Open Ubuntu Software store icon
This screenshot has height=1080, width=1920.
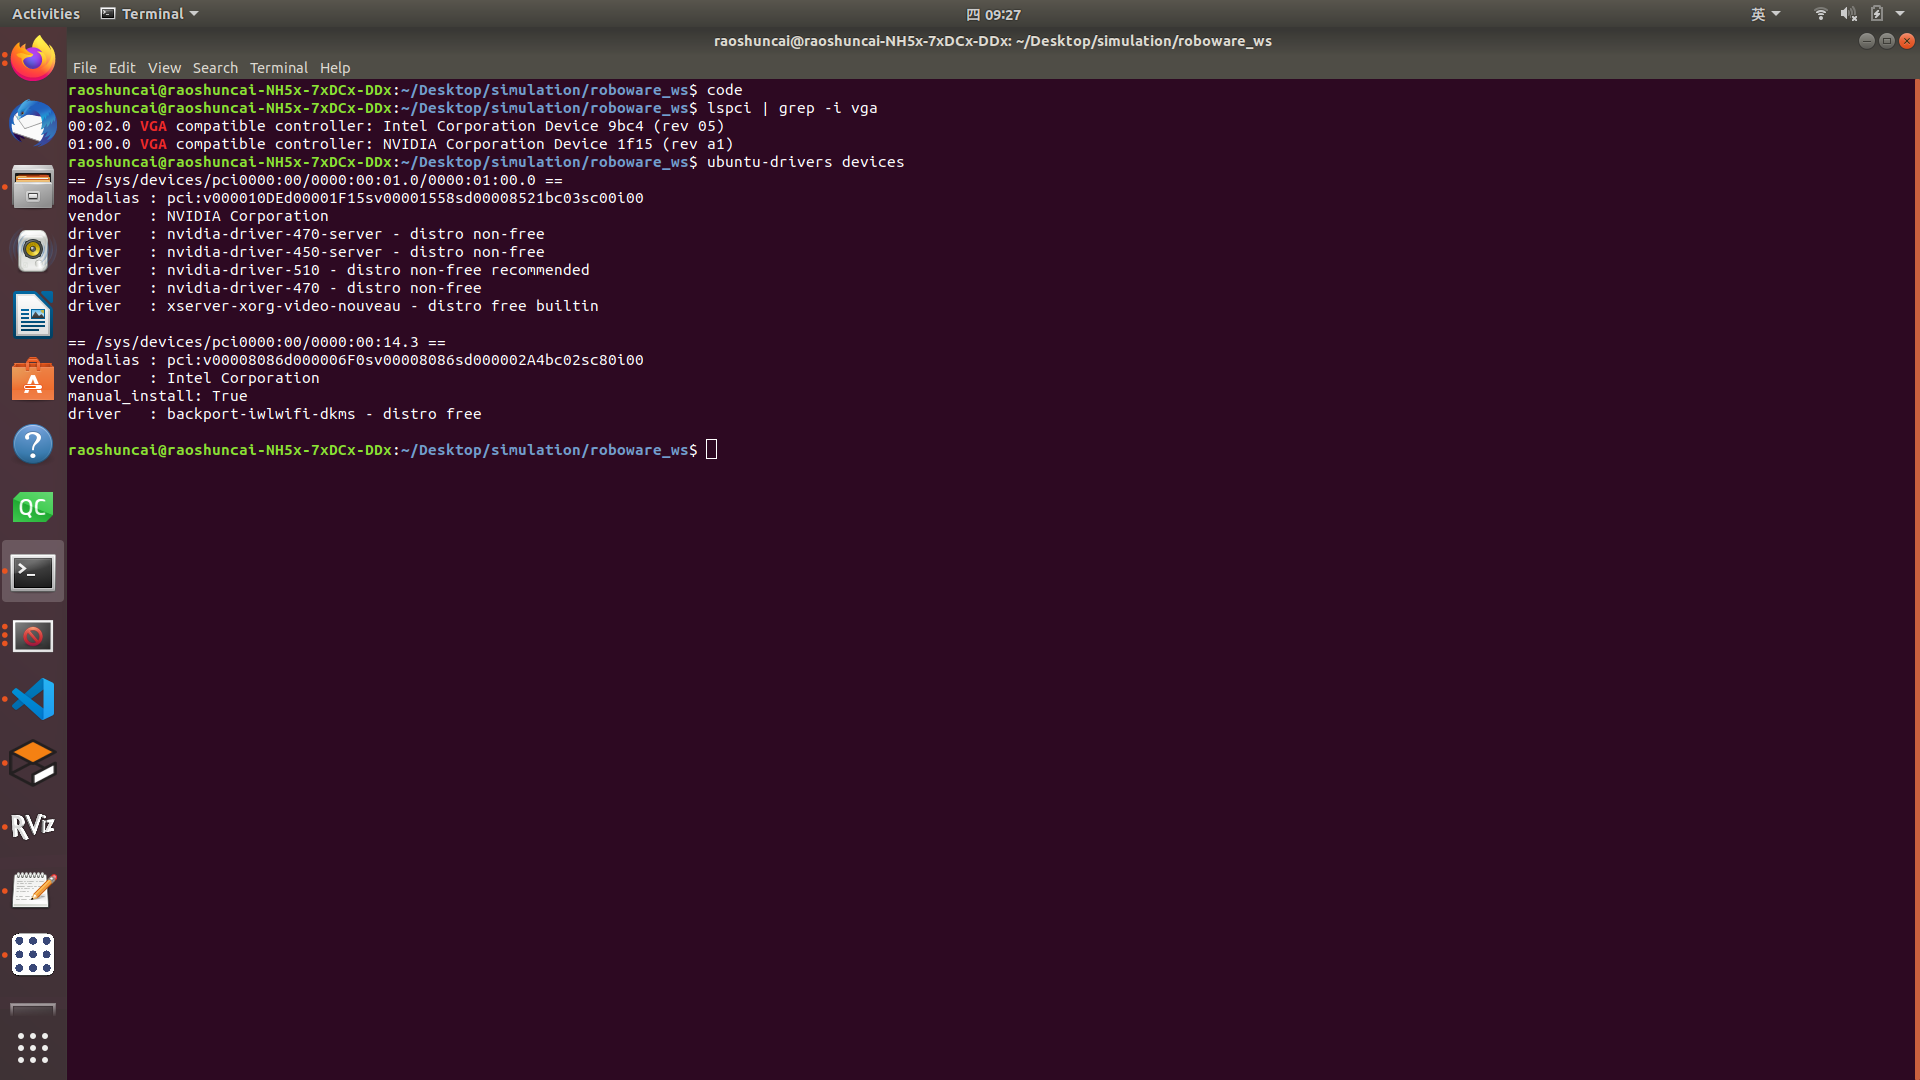click(x=33, y=380)
